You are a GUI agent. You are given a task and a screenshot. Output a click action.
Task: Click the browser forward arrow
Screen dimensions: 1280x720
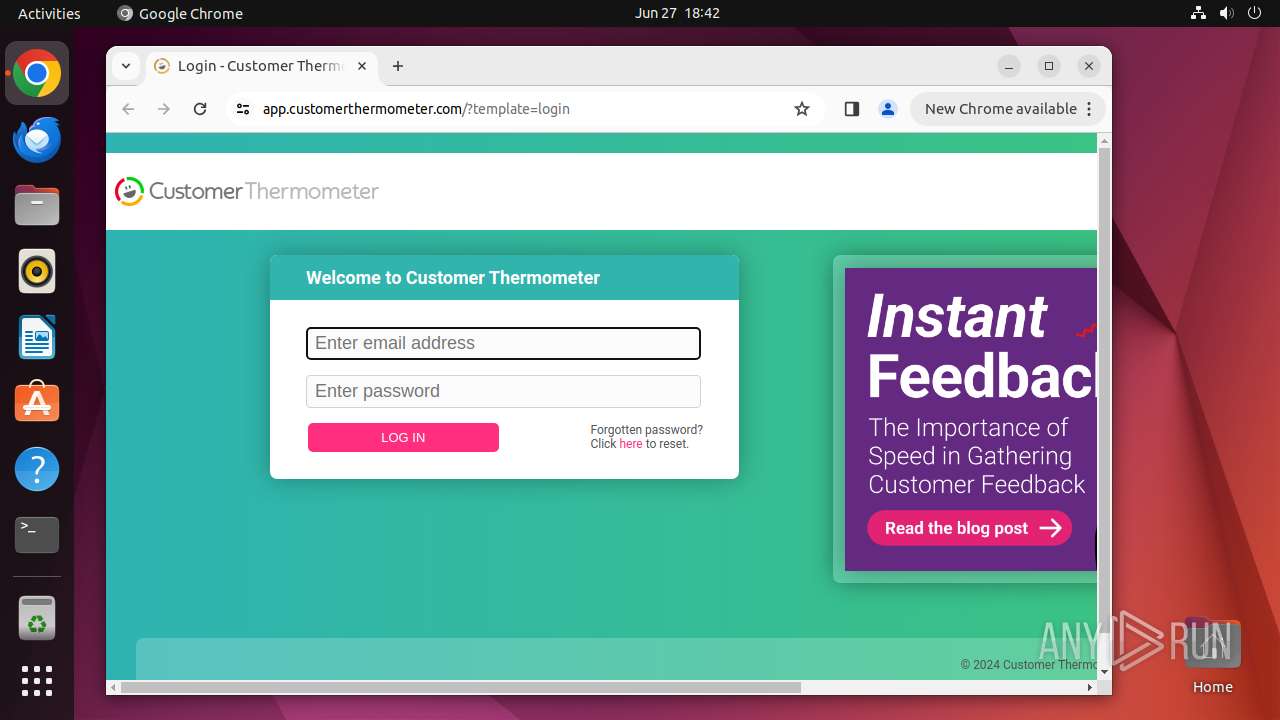[x=164, y=109]
